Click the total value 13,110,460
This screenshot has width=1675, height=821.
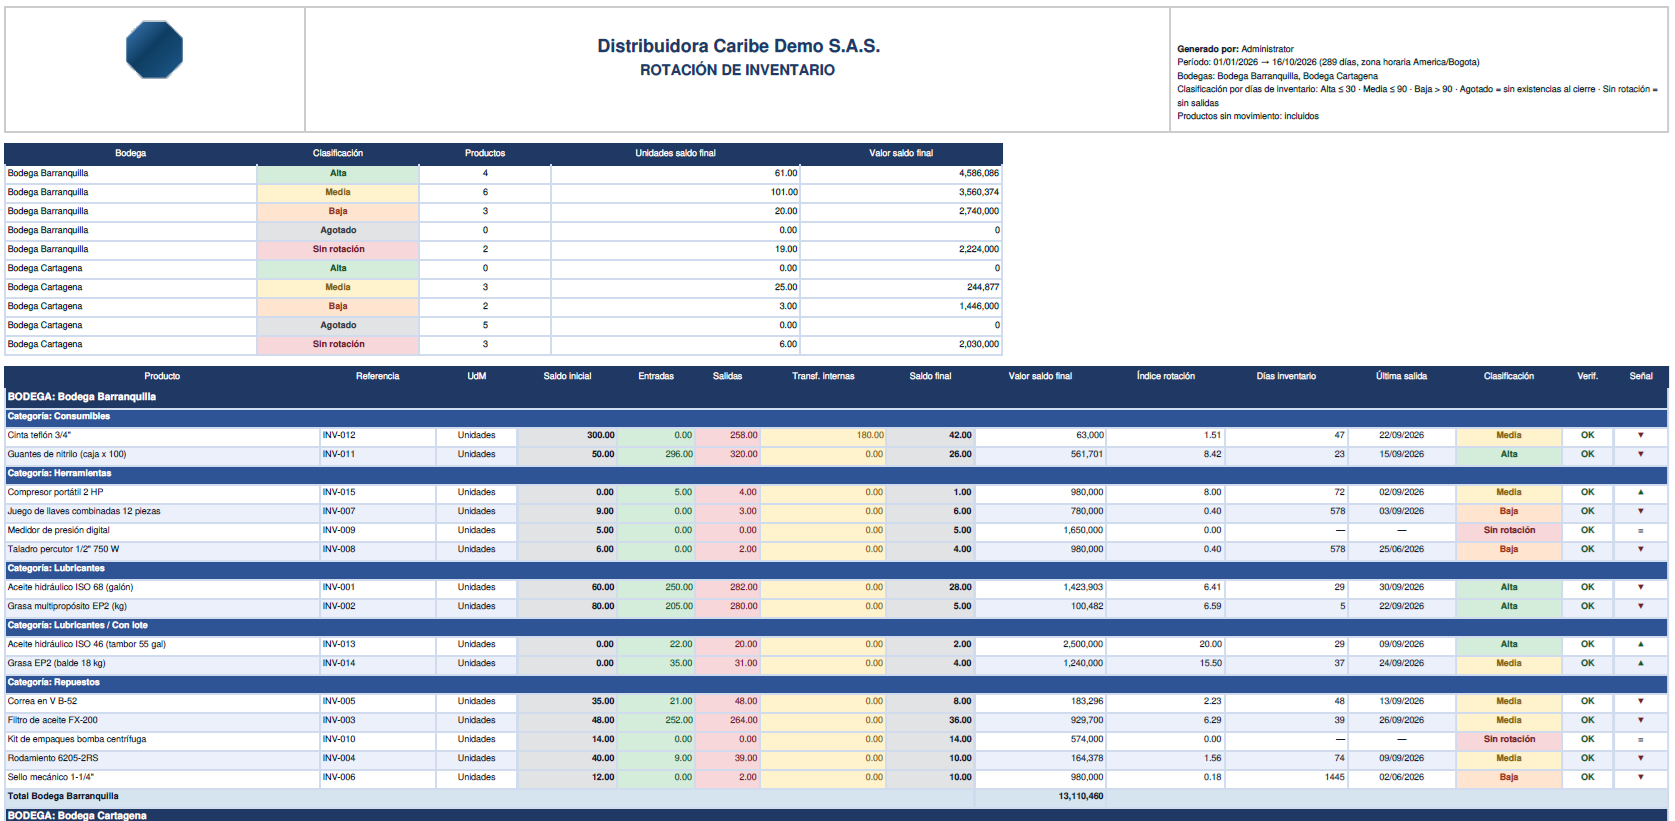pos(1081,796)
